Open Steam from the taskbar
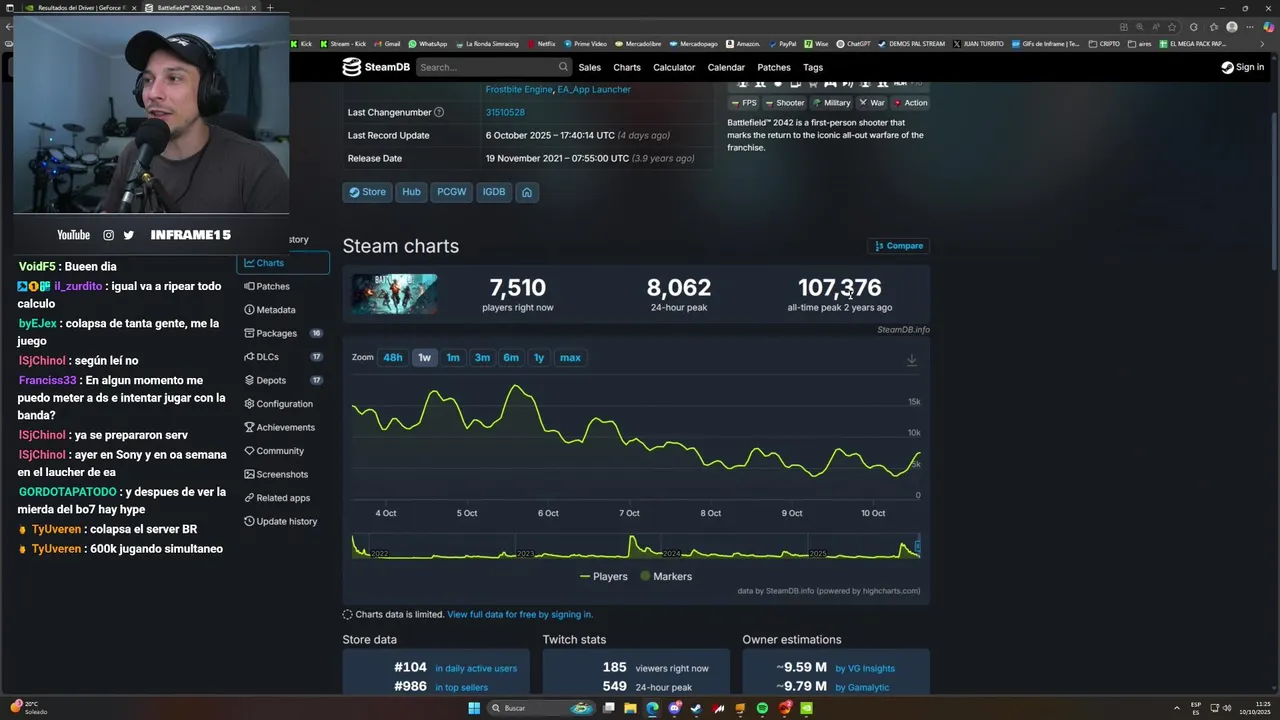Image resolution: width=1280 pixels, height=720 pixels. (x=696, y=708)
